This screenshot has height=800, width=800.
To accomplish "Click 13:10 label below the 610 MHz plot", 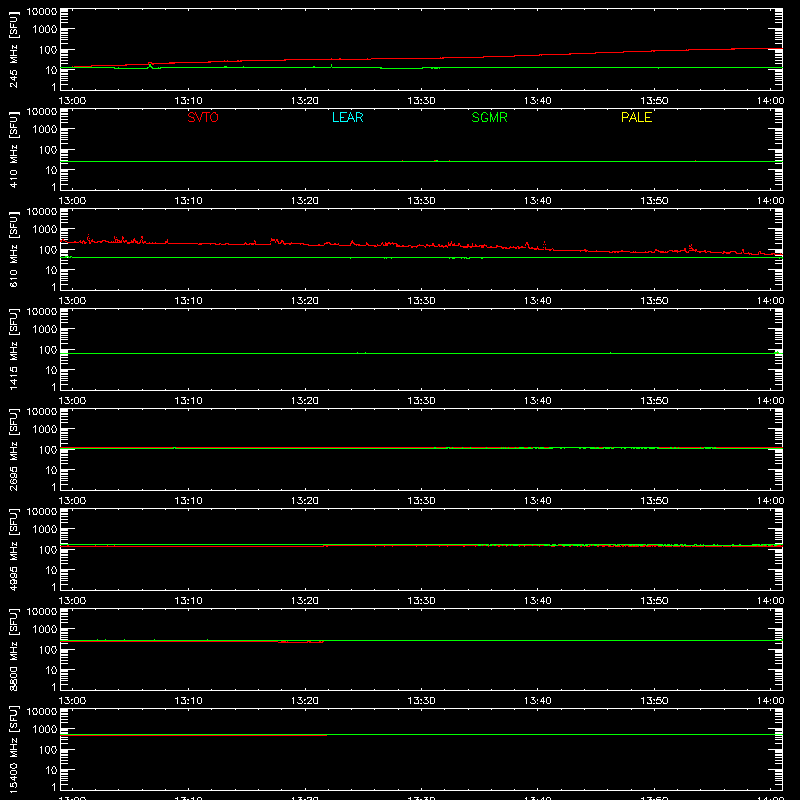I will [x=189, y=301].
